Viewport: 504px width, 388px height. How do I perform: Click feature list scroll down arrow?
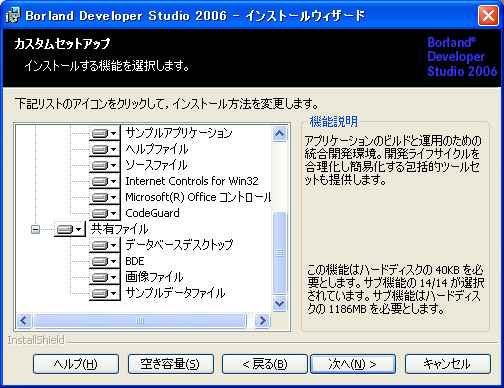click(x=279, y=304)
